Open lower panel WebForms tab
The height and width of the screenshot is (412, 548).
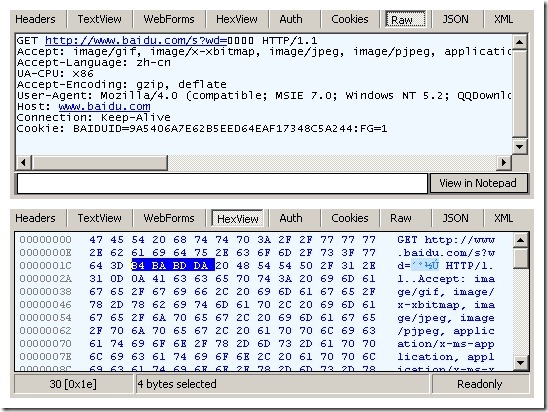pyautogui.click(x=169, y=218)
